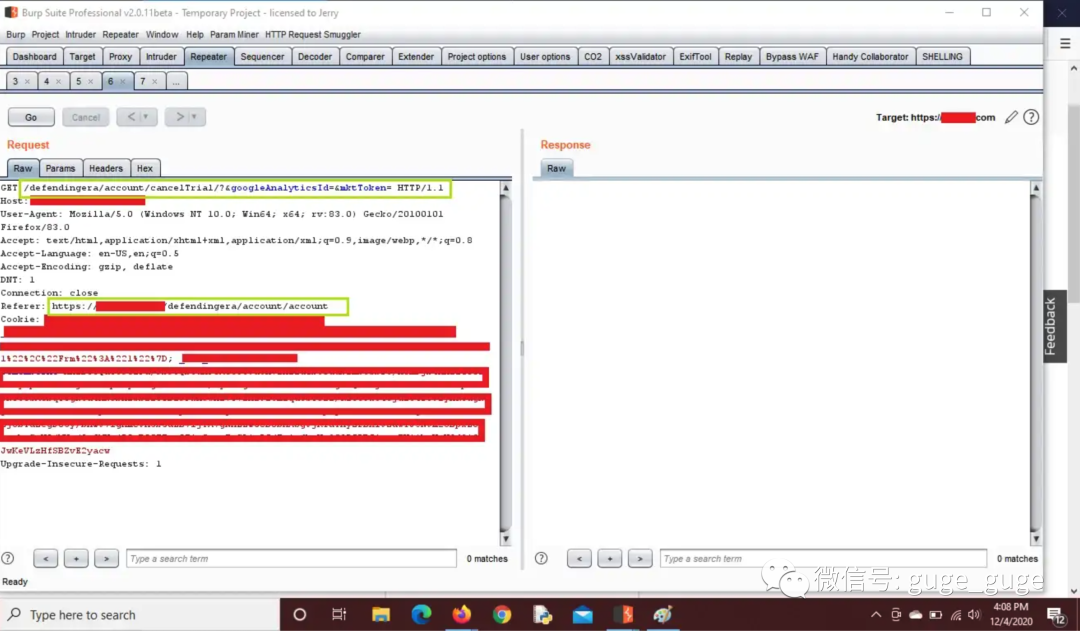Go to previous request in history

click(131, 116)
